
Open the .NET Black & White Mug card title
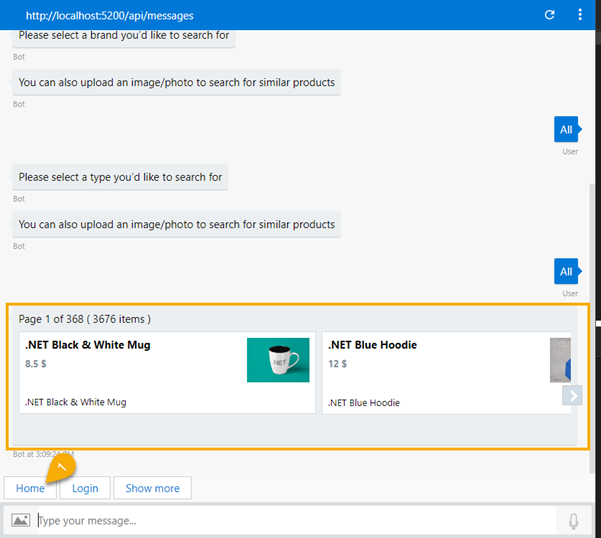(x=88, y=345)
